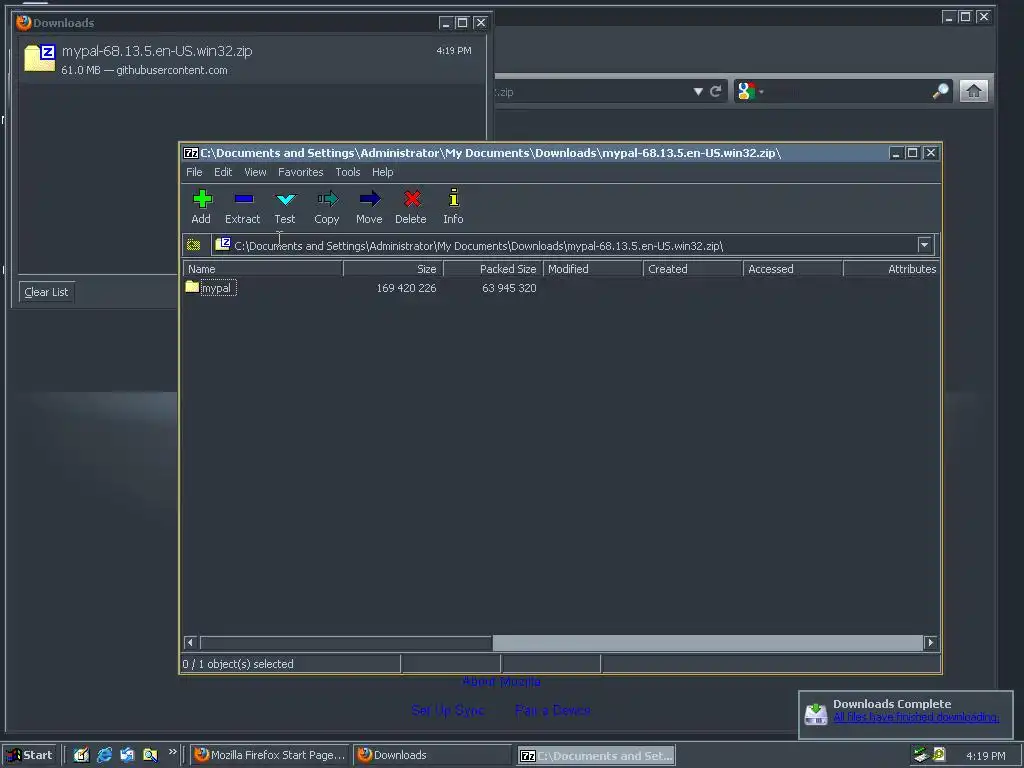Click the Outlook Express quick launch icon
1024x768 pixels.
pyautogui.click(x=127, y=755)
